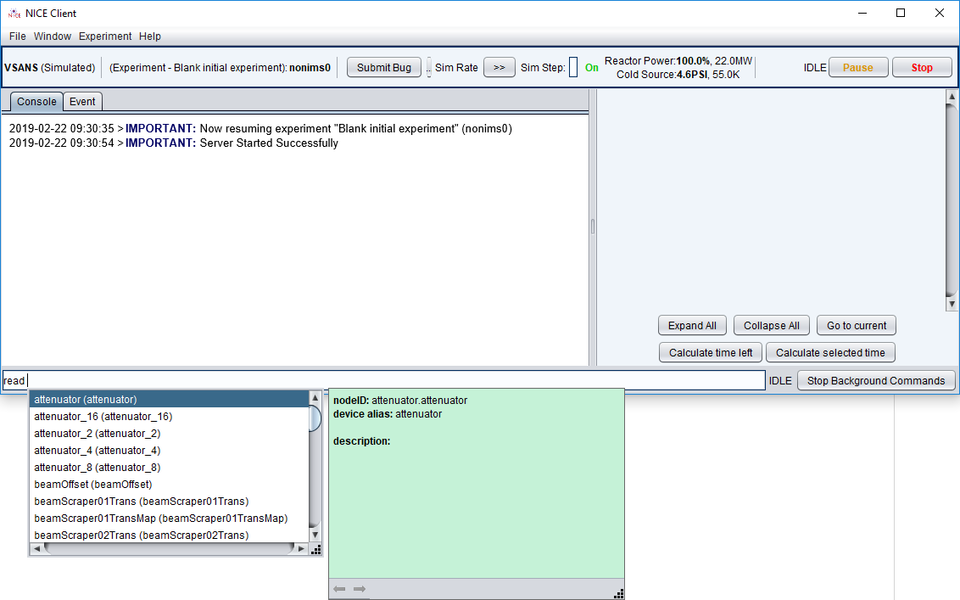960x600 pixels.
Task: Click the left arrow of the horizontal scrollbar
Action: coord(37,548)
